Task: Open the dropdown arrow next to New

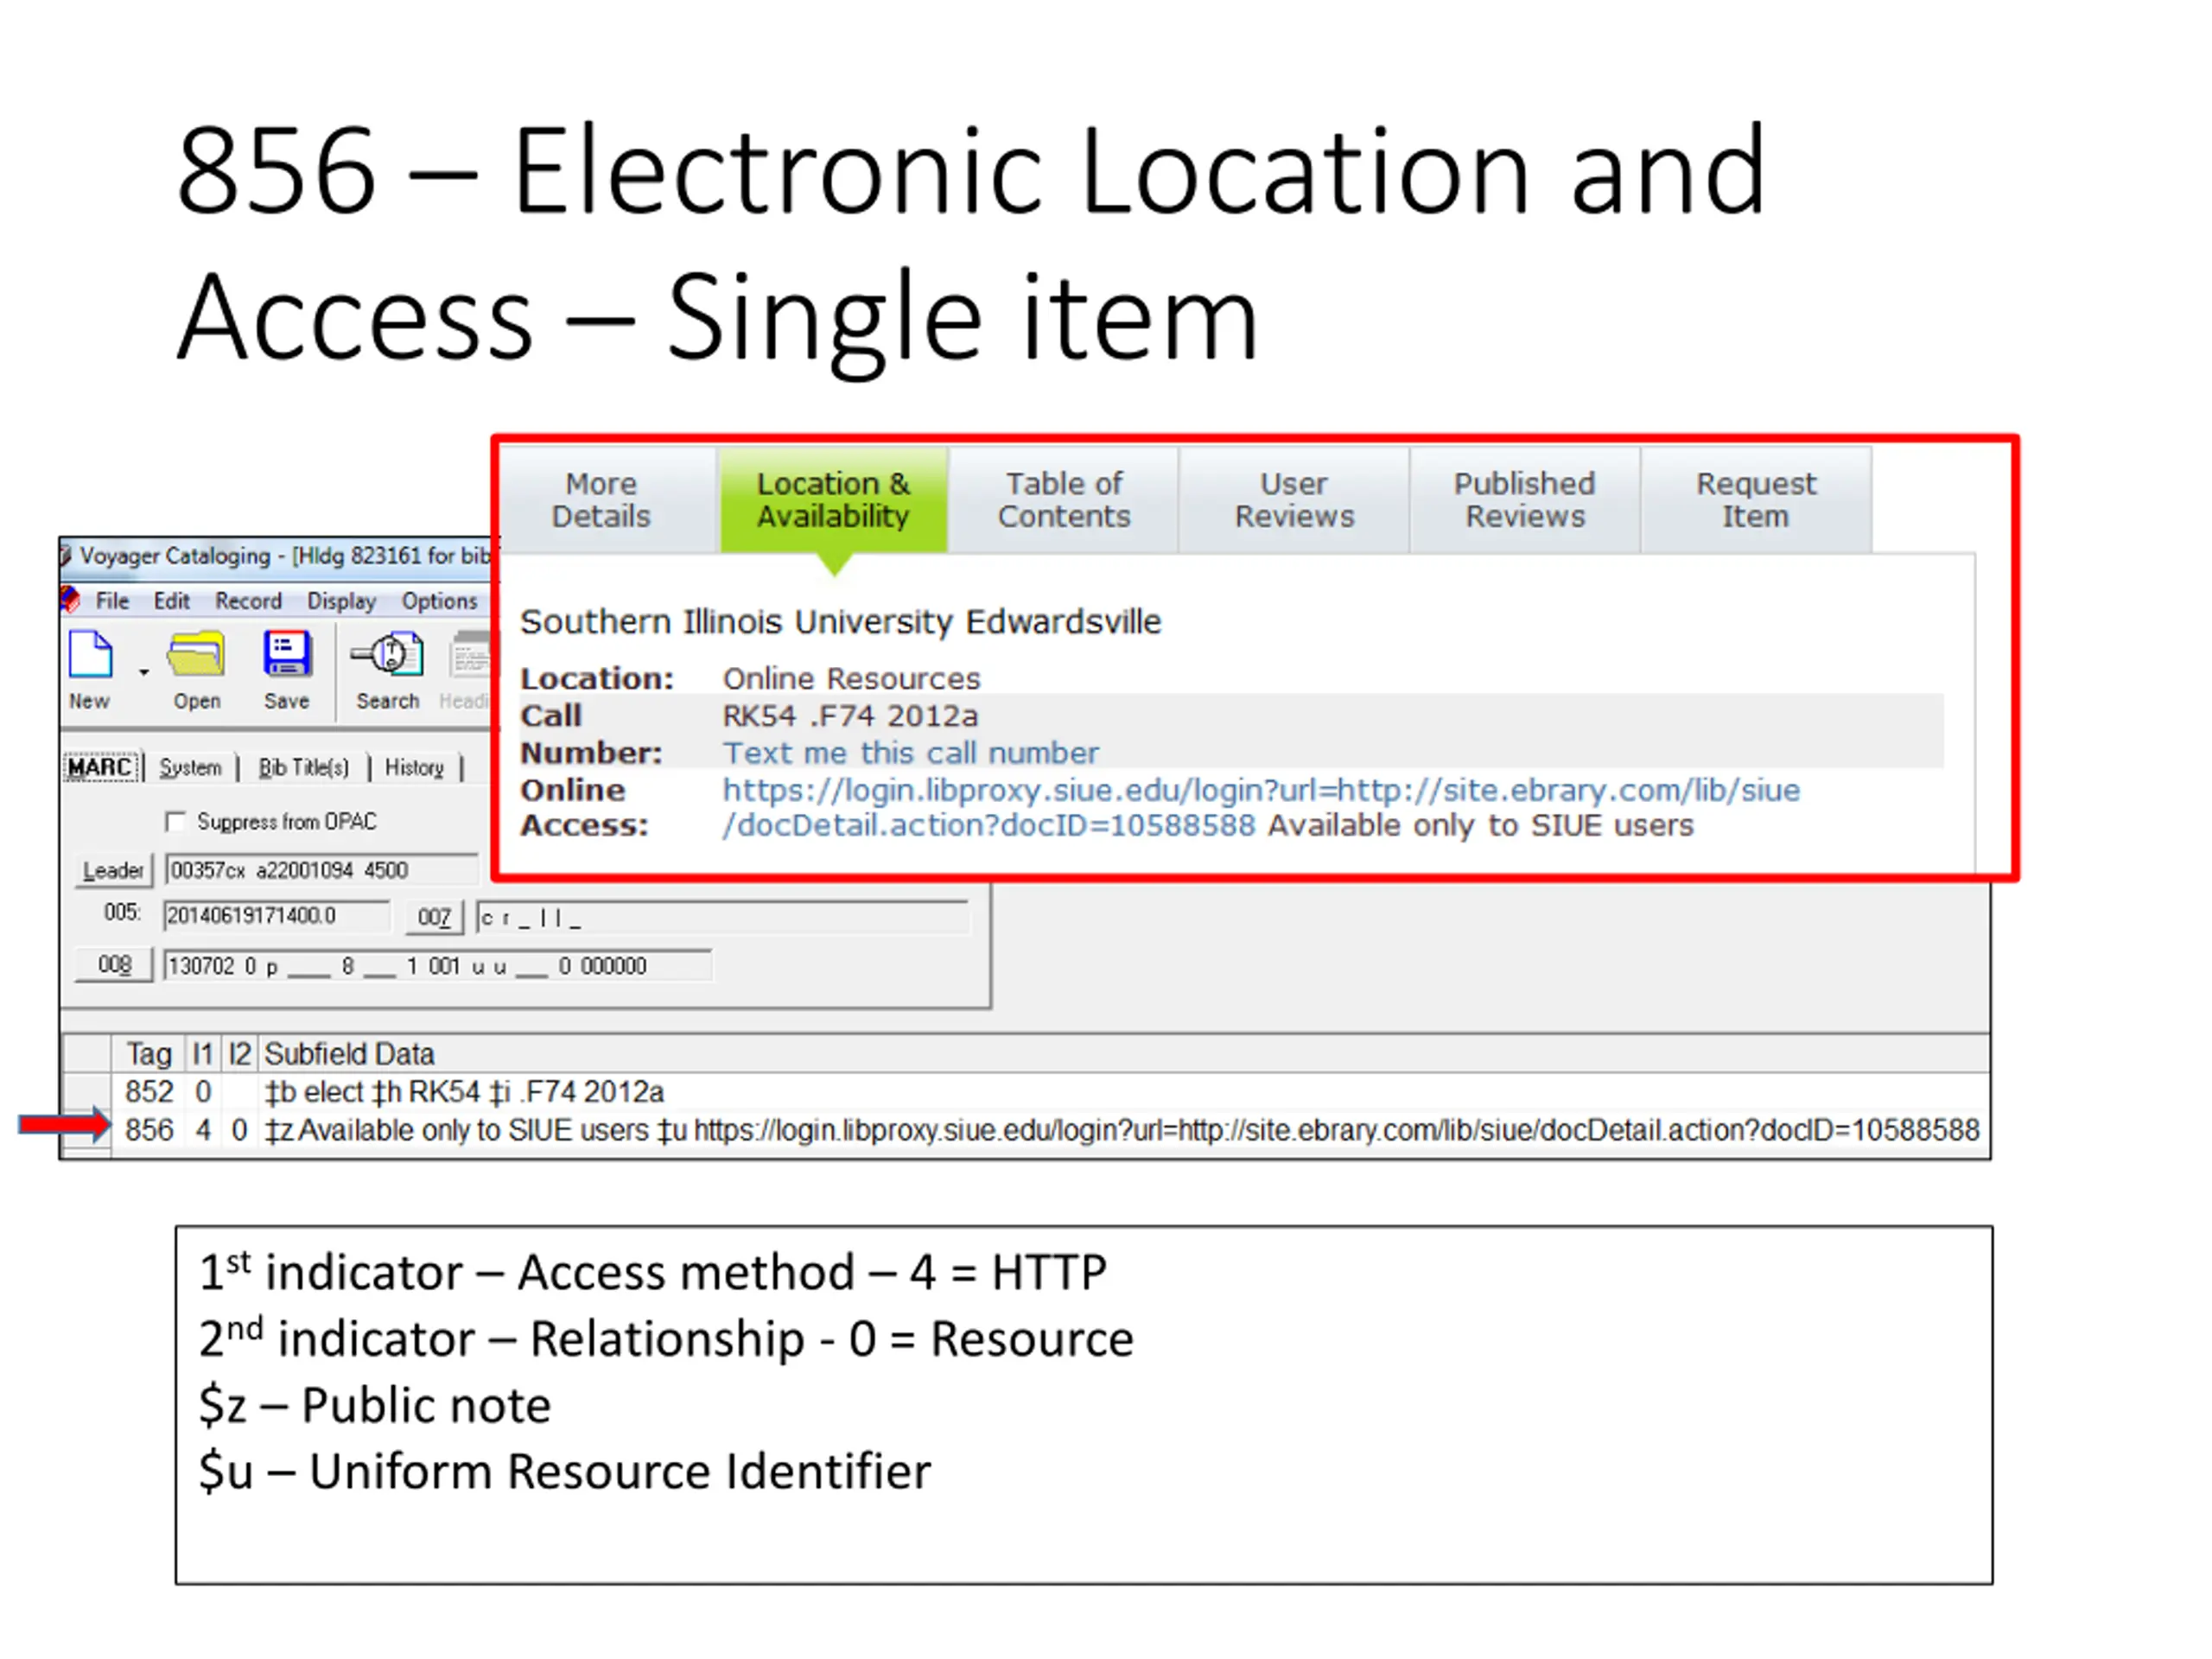Action: [144, 672]
